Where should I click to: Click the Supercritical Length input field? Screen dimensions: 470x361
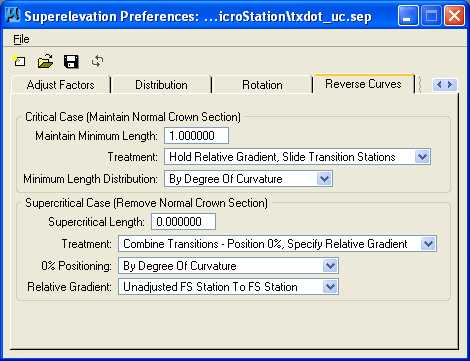coord(184,222)
